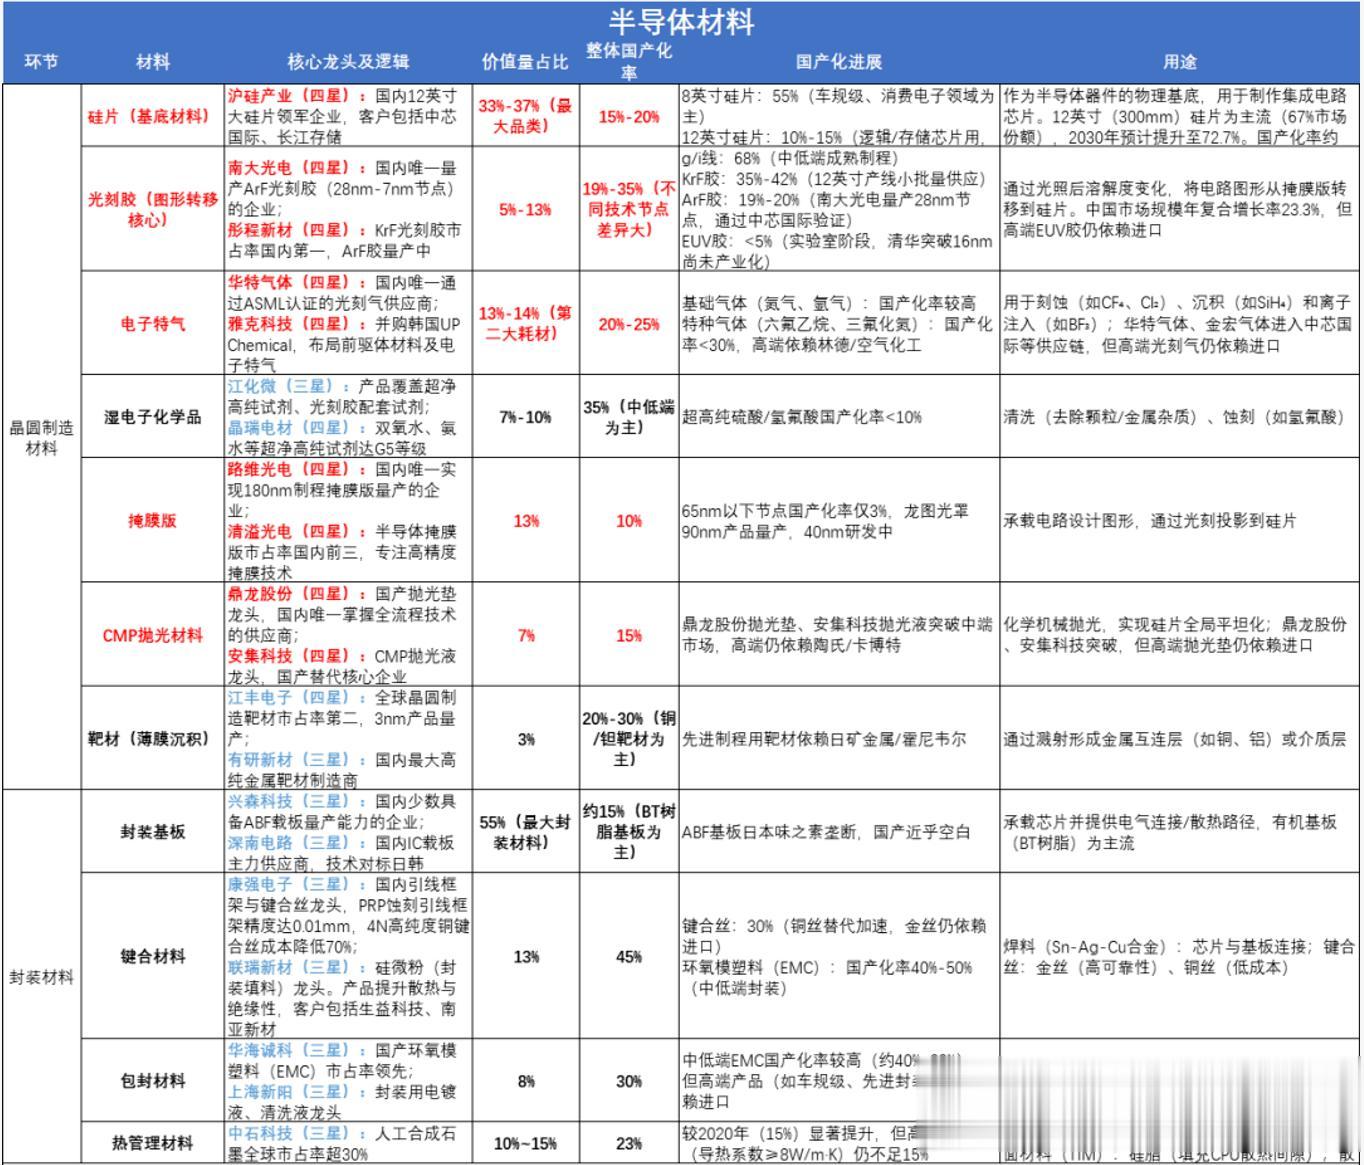Select the 20%-25% localization rate cell
The width and height of the screenshot is (1364, 1165).
(x=629, y=324)
